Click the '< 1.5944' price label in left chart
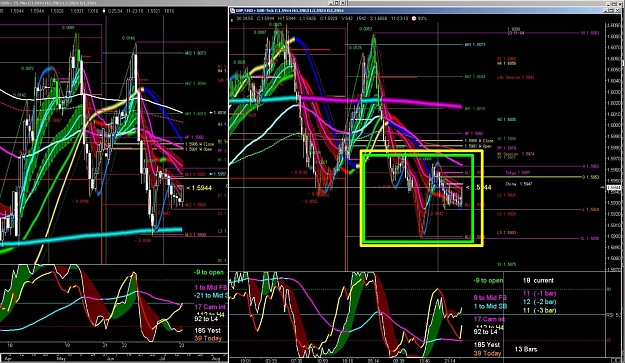 click(x=199, y=188)
